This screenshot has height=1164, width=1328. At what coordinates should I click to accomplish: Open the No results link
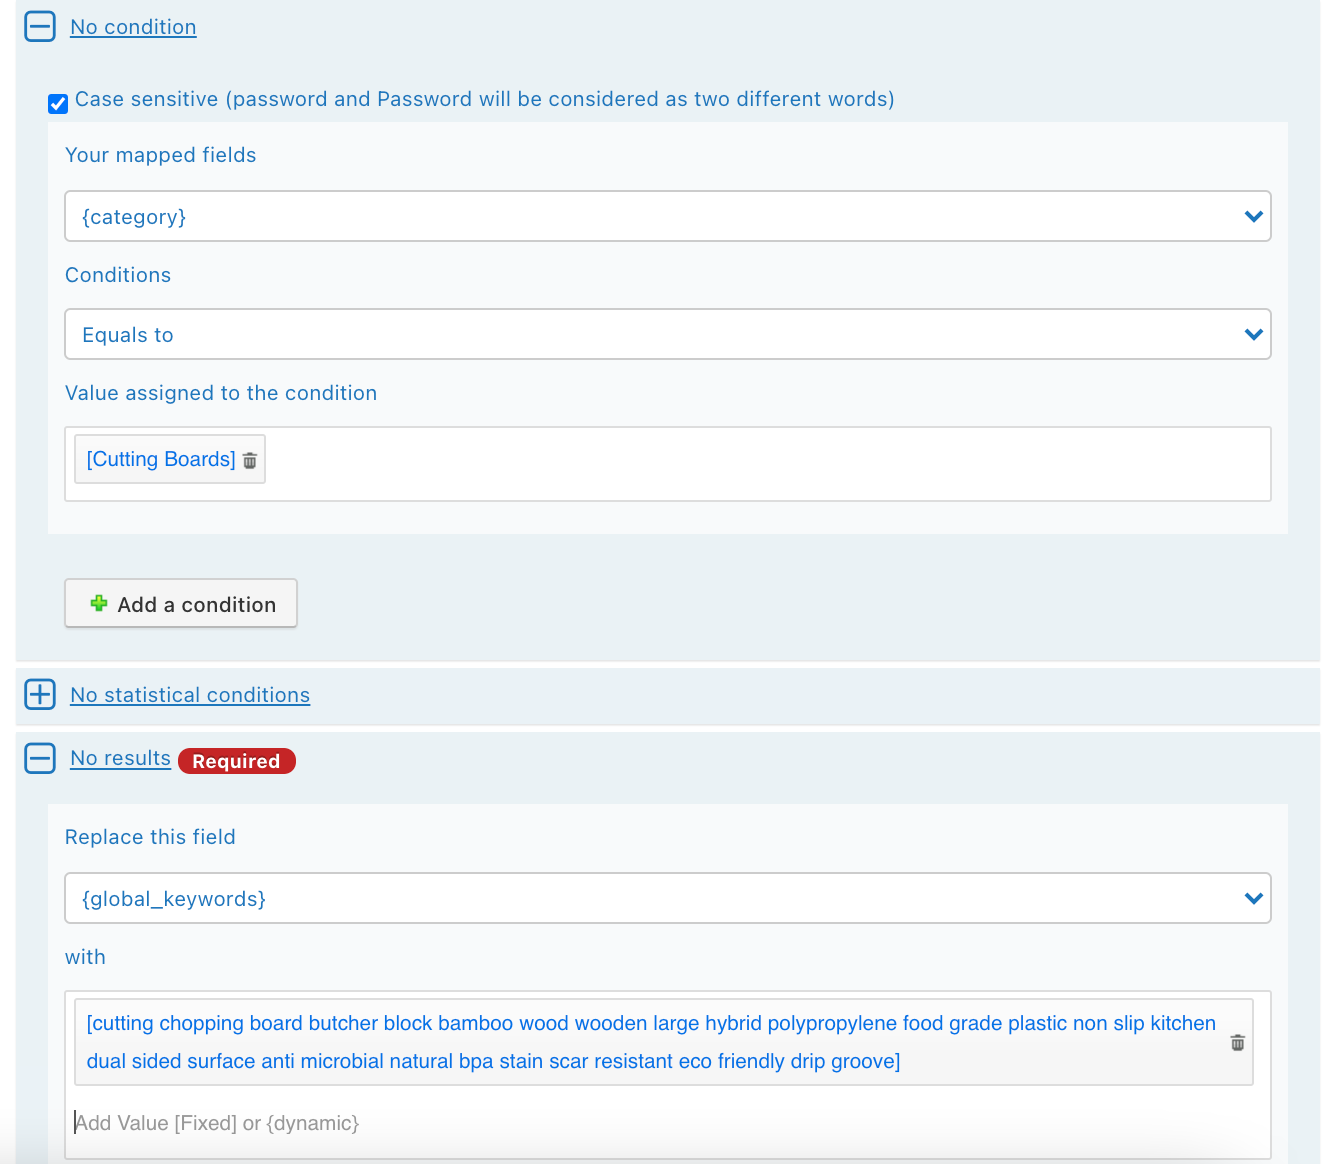tap(120, 758)
